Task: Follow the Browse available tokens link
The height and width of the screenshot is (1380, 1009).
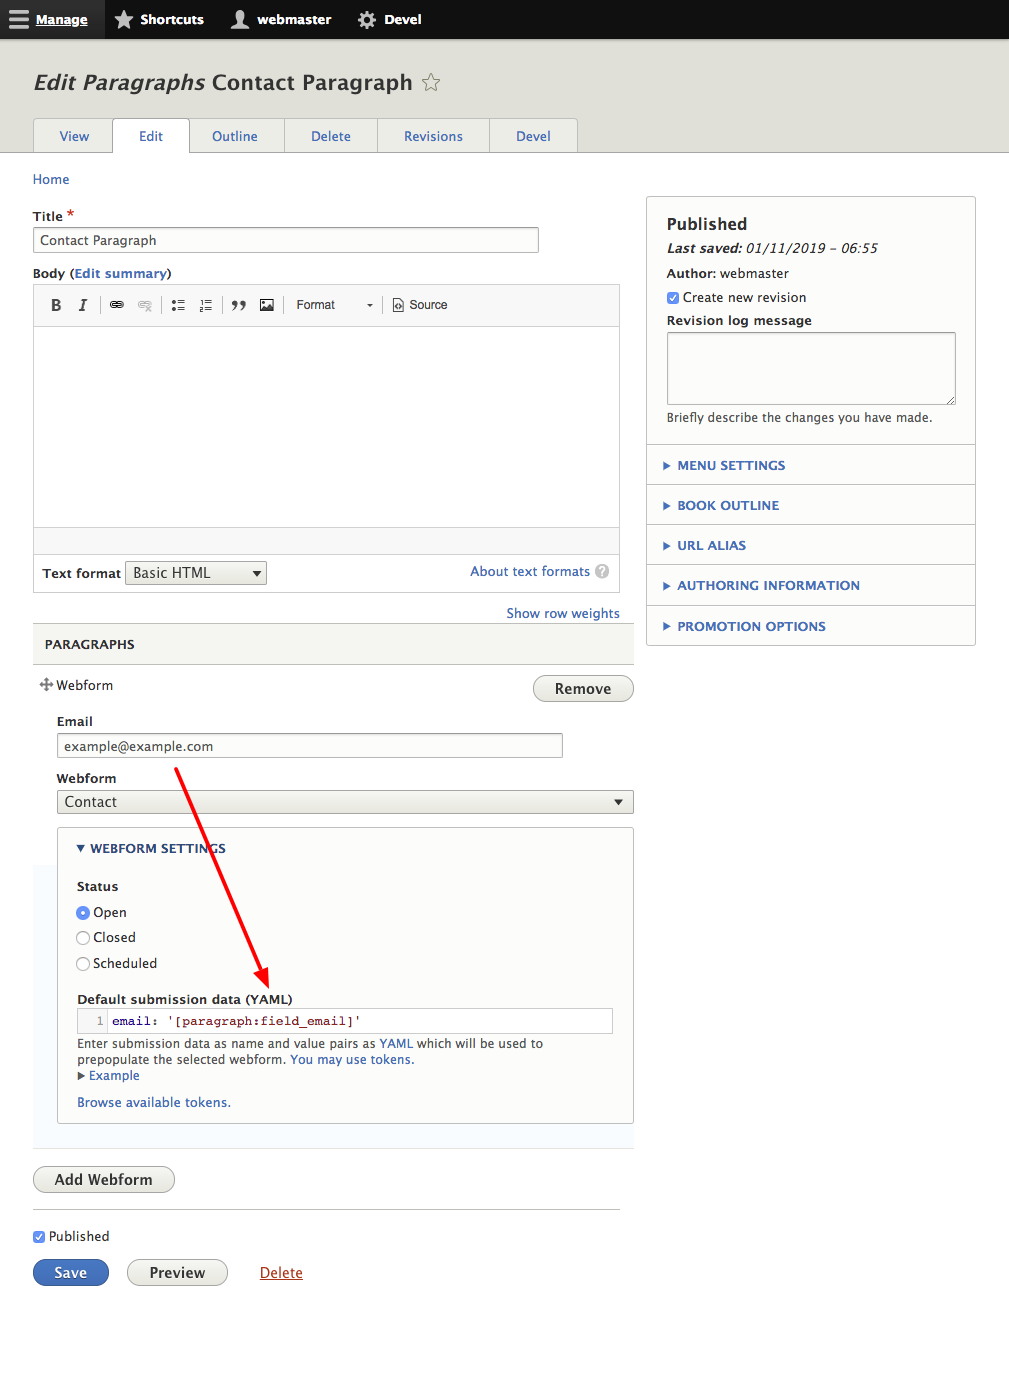Action: 153,1102
